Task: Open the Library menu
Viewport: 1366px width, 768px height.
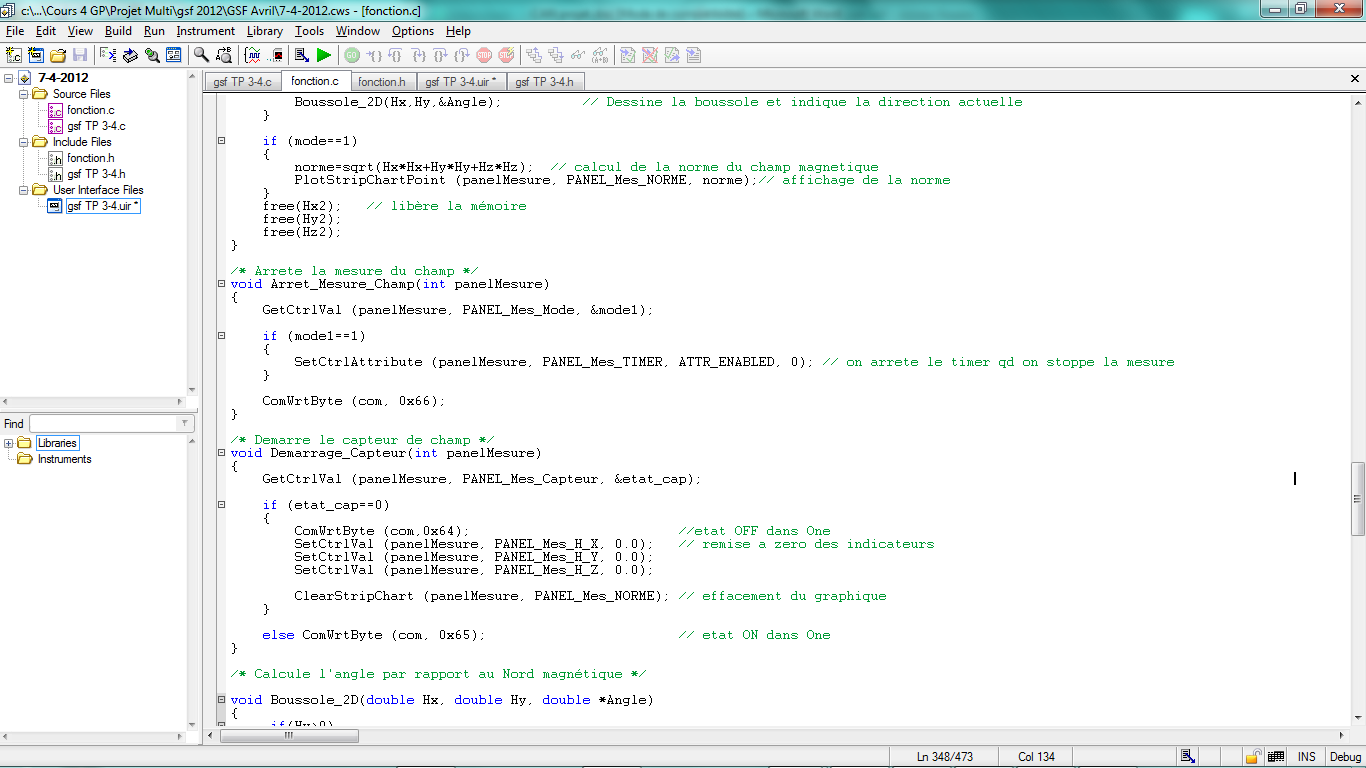Action: tap(265, 31)
